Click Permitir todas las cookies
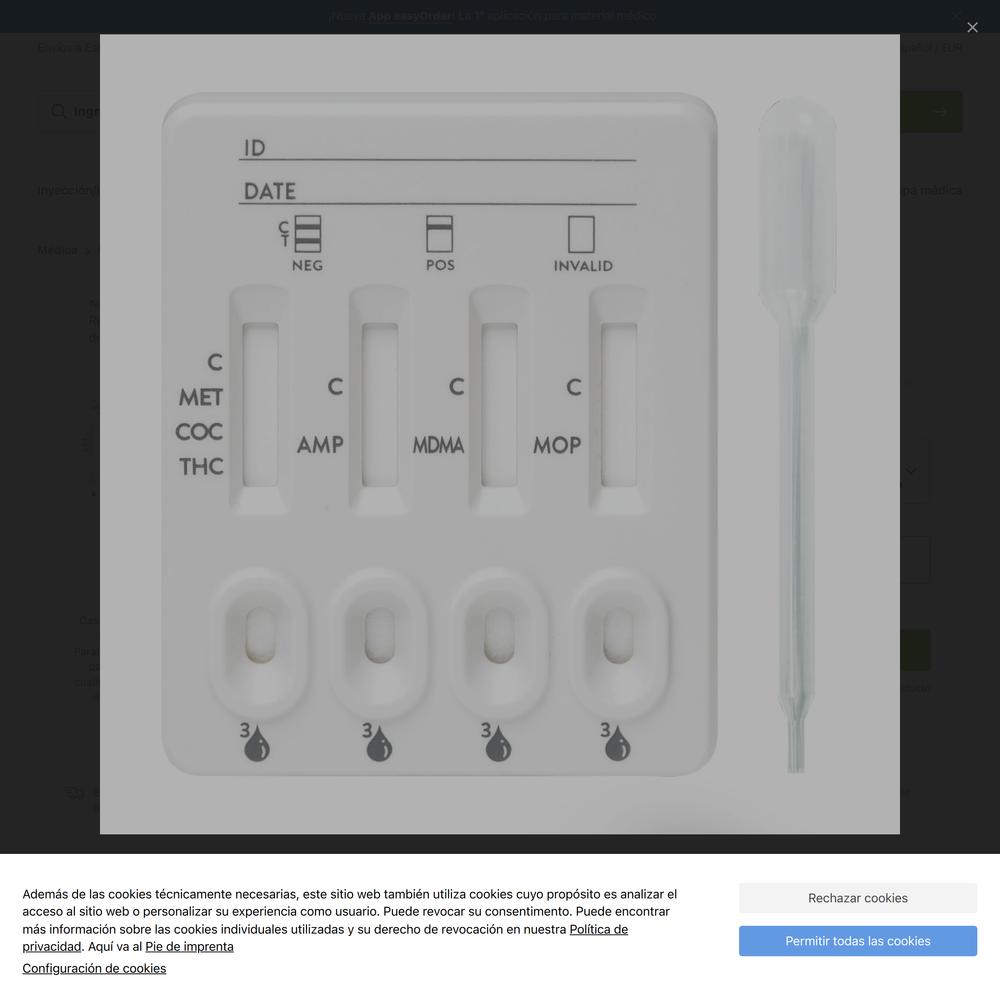Screen dimensions: 1000x1000 (858, 941)
